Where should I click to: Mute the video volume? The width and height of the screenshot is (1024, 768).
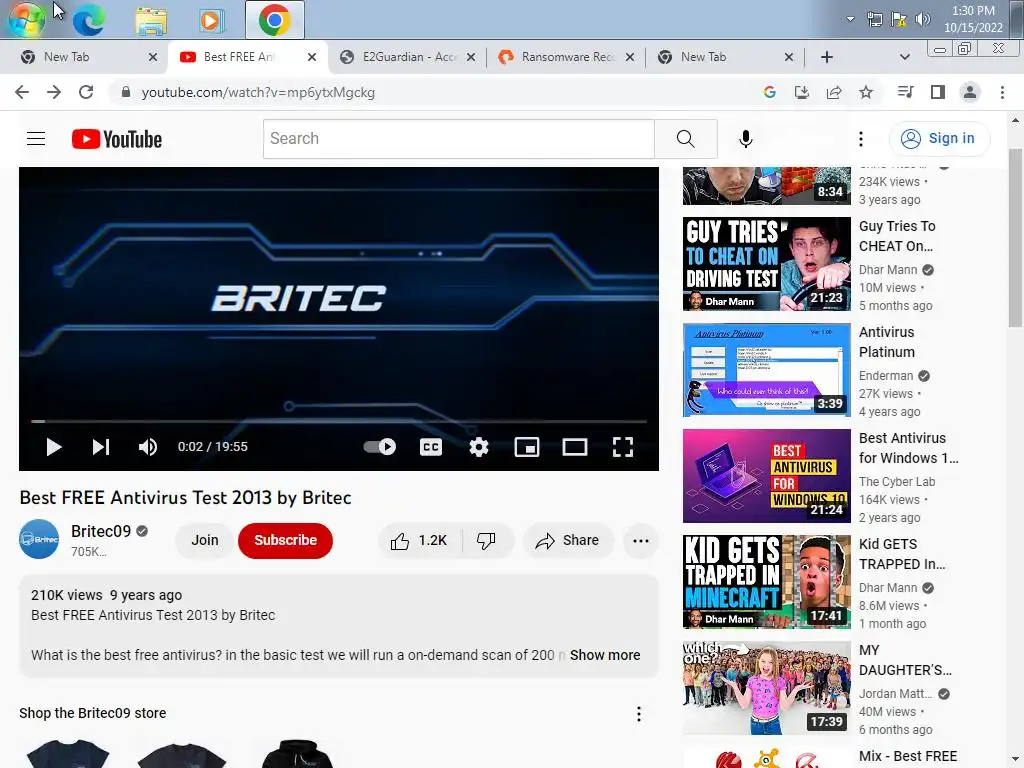coord(148,447)
